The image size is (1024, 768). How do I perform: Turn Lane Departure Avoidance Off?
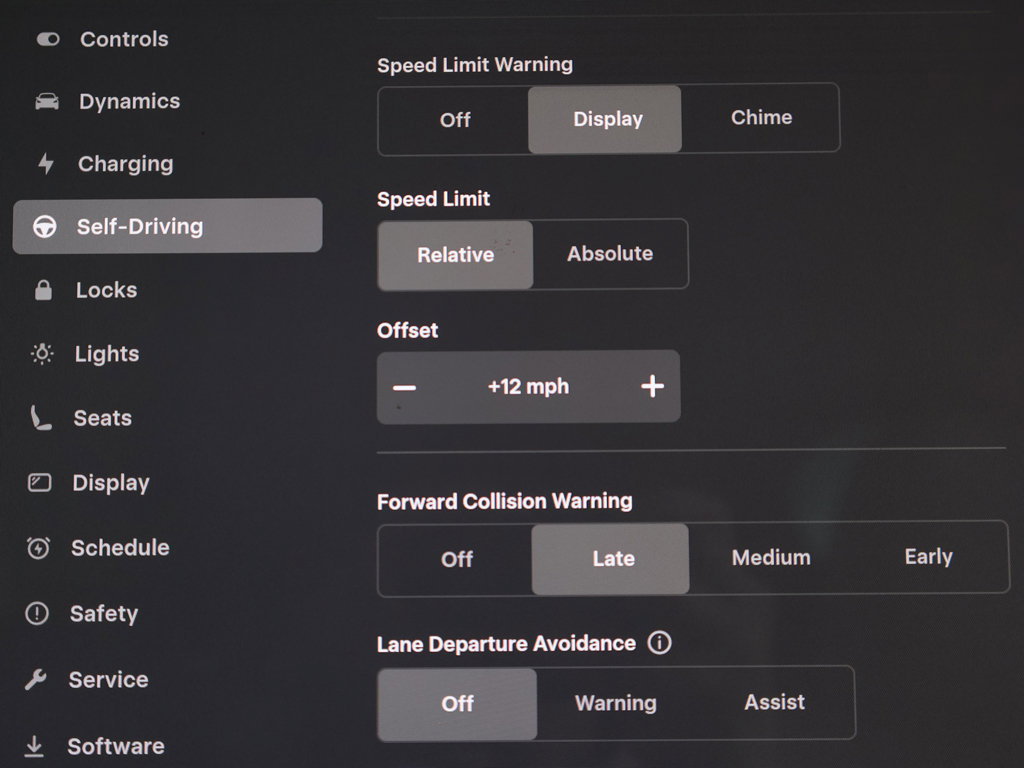(457, 704)
